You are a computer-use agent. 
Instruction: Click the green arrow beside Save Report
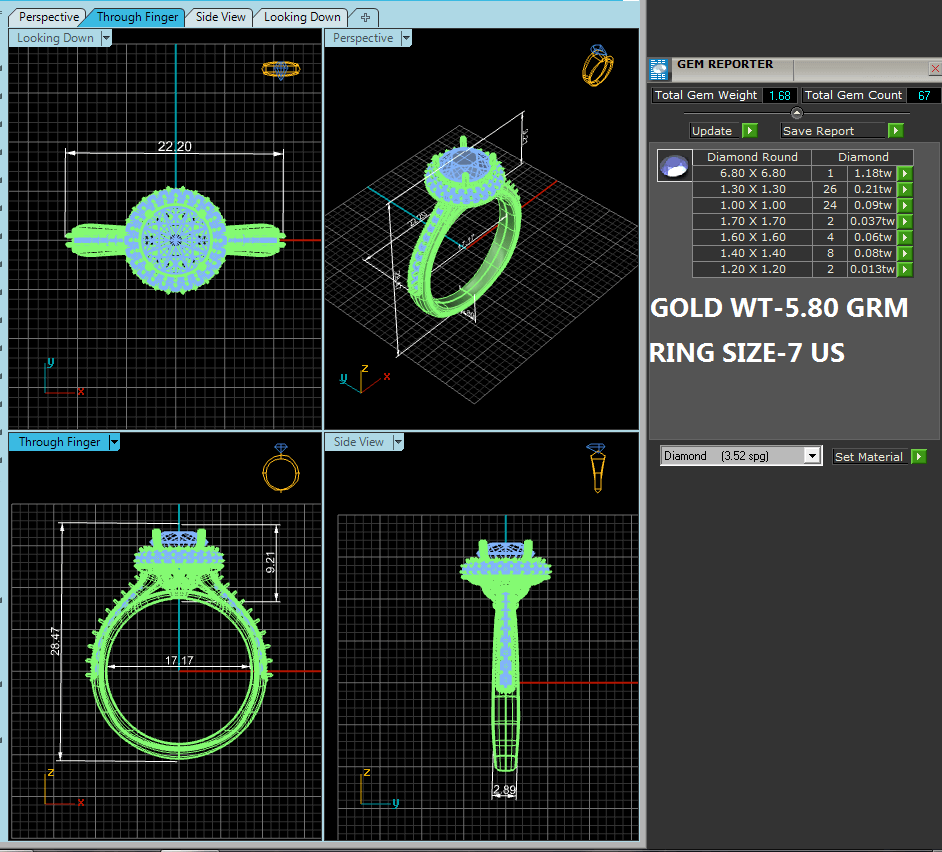point(895,131)
